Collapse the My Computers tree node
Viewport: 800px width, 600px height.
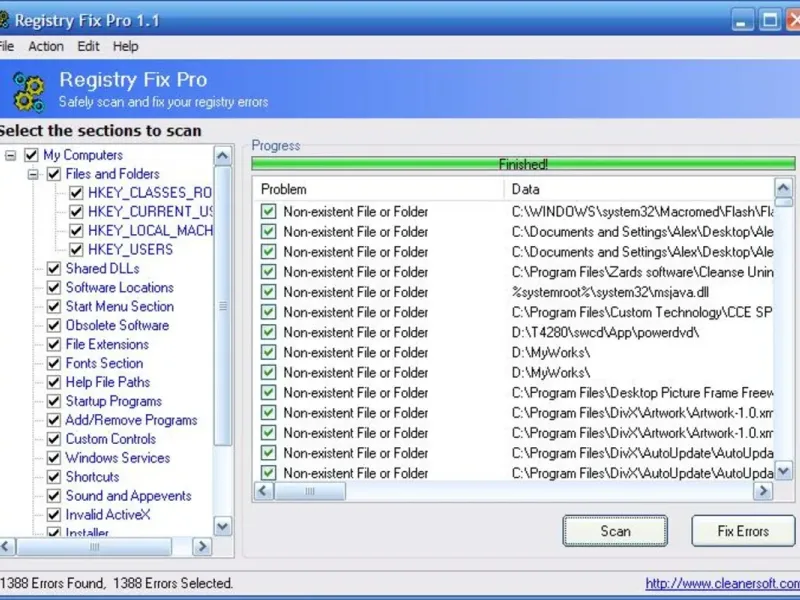click(11, 155)
